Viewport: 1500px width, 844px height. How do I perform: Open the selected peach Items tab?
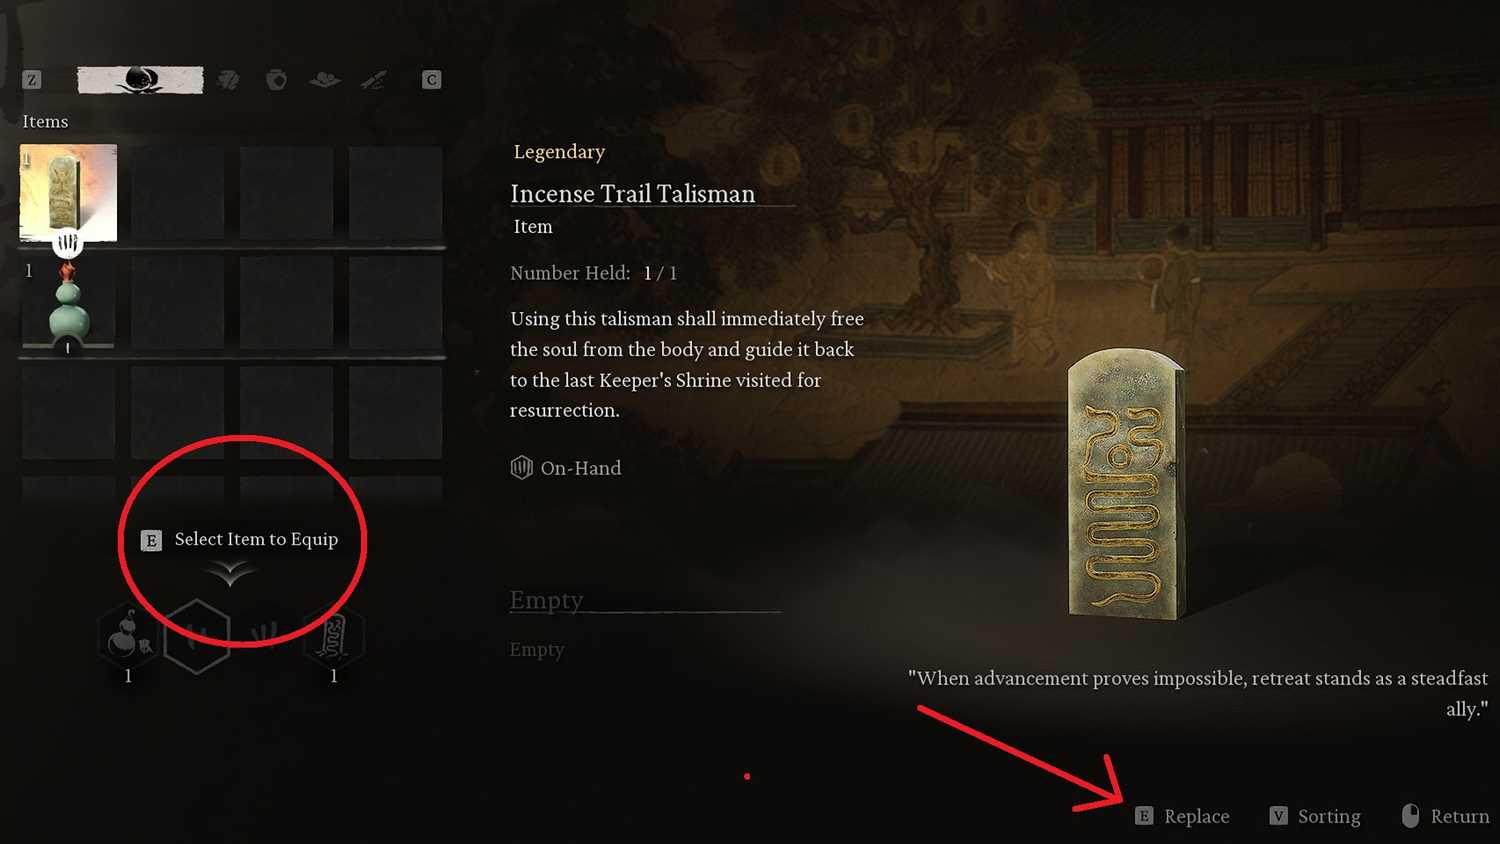[x=140, y=80]
